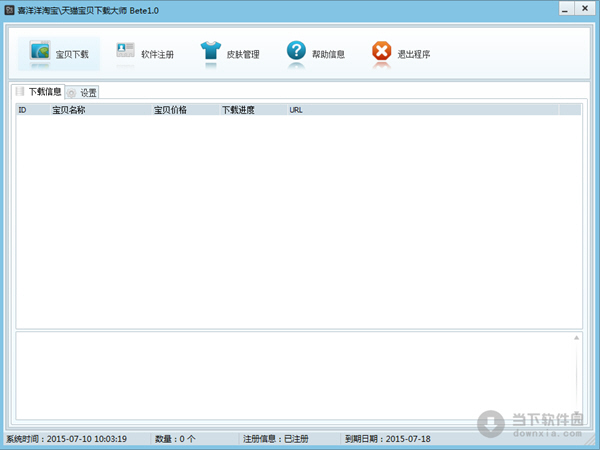Click the 注册信息：已注册 status entry
600x450 pixels.
click(x=276, y=439)
